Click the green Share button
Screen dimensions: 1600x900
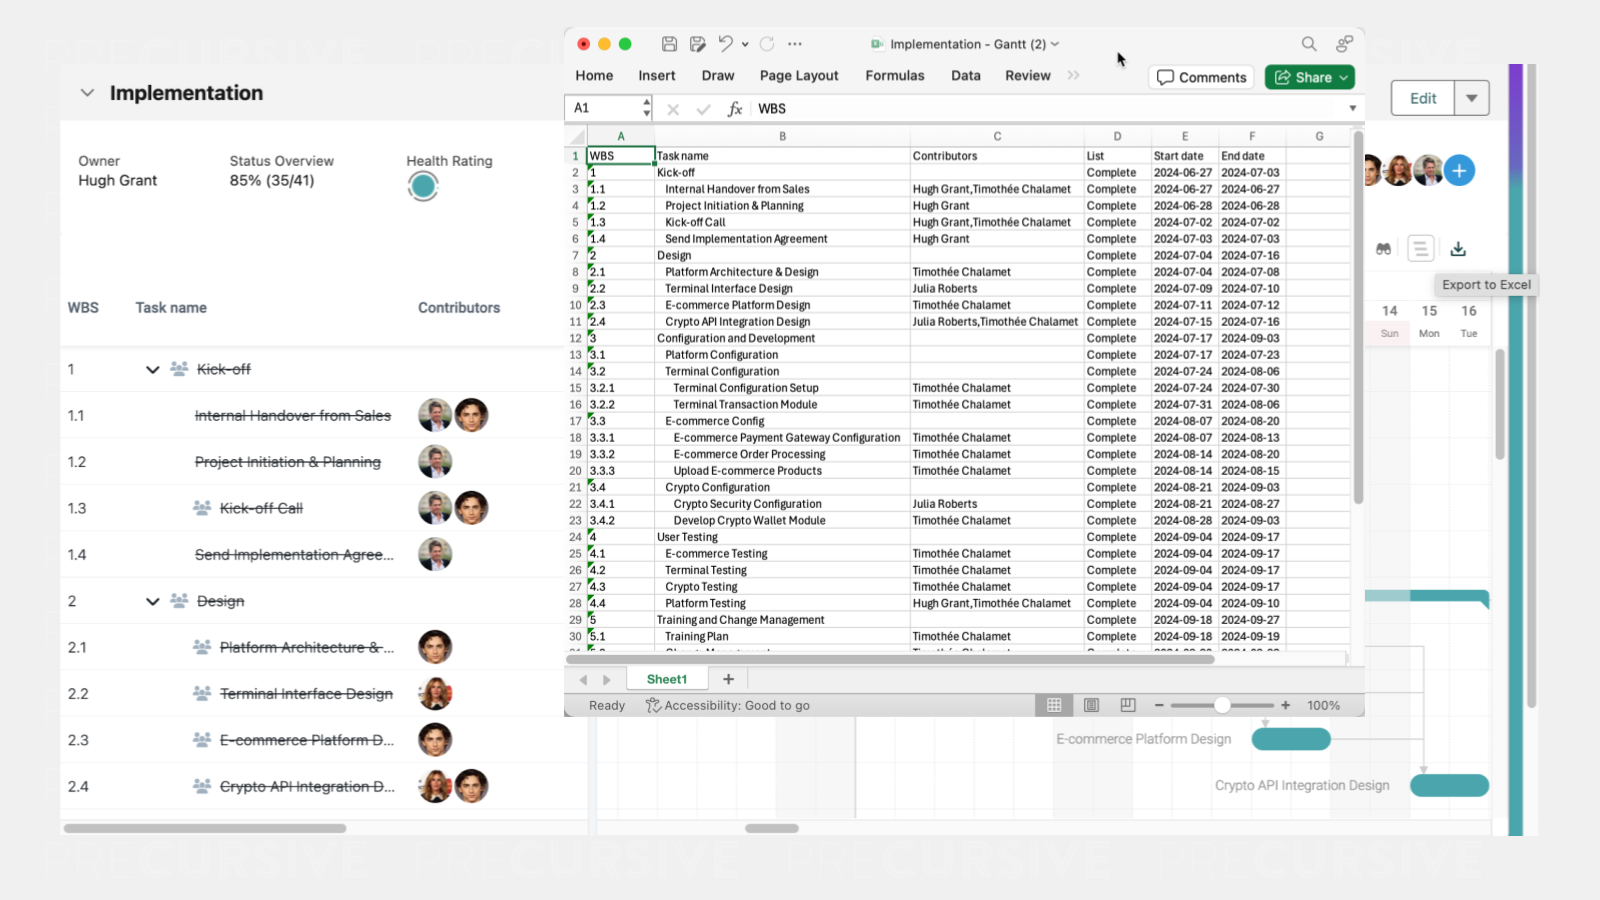[x=1309, y=77]
